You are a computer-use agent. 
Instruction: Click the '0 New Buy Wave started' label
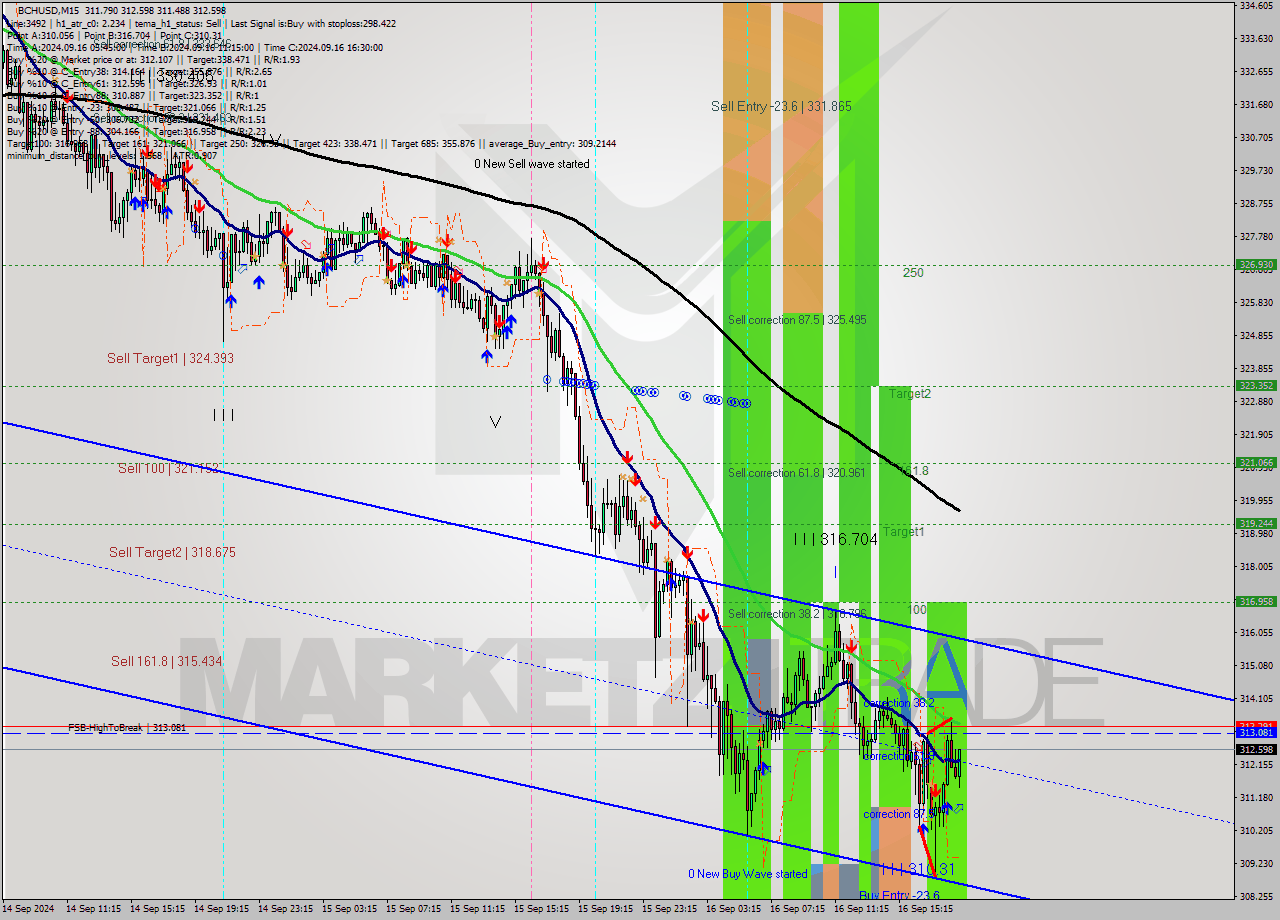click(747, 874)
